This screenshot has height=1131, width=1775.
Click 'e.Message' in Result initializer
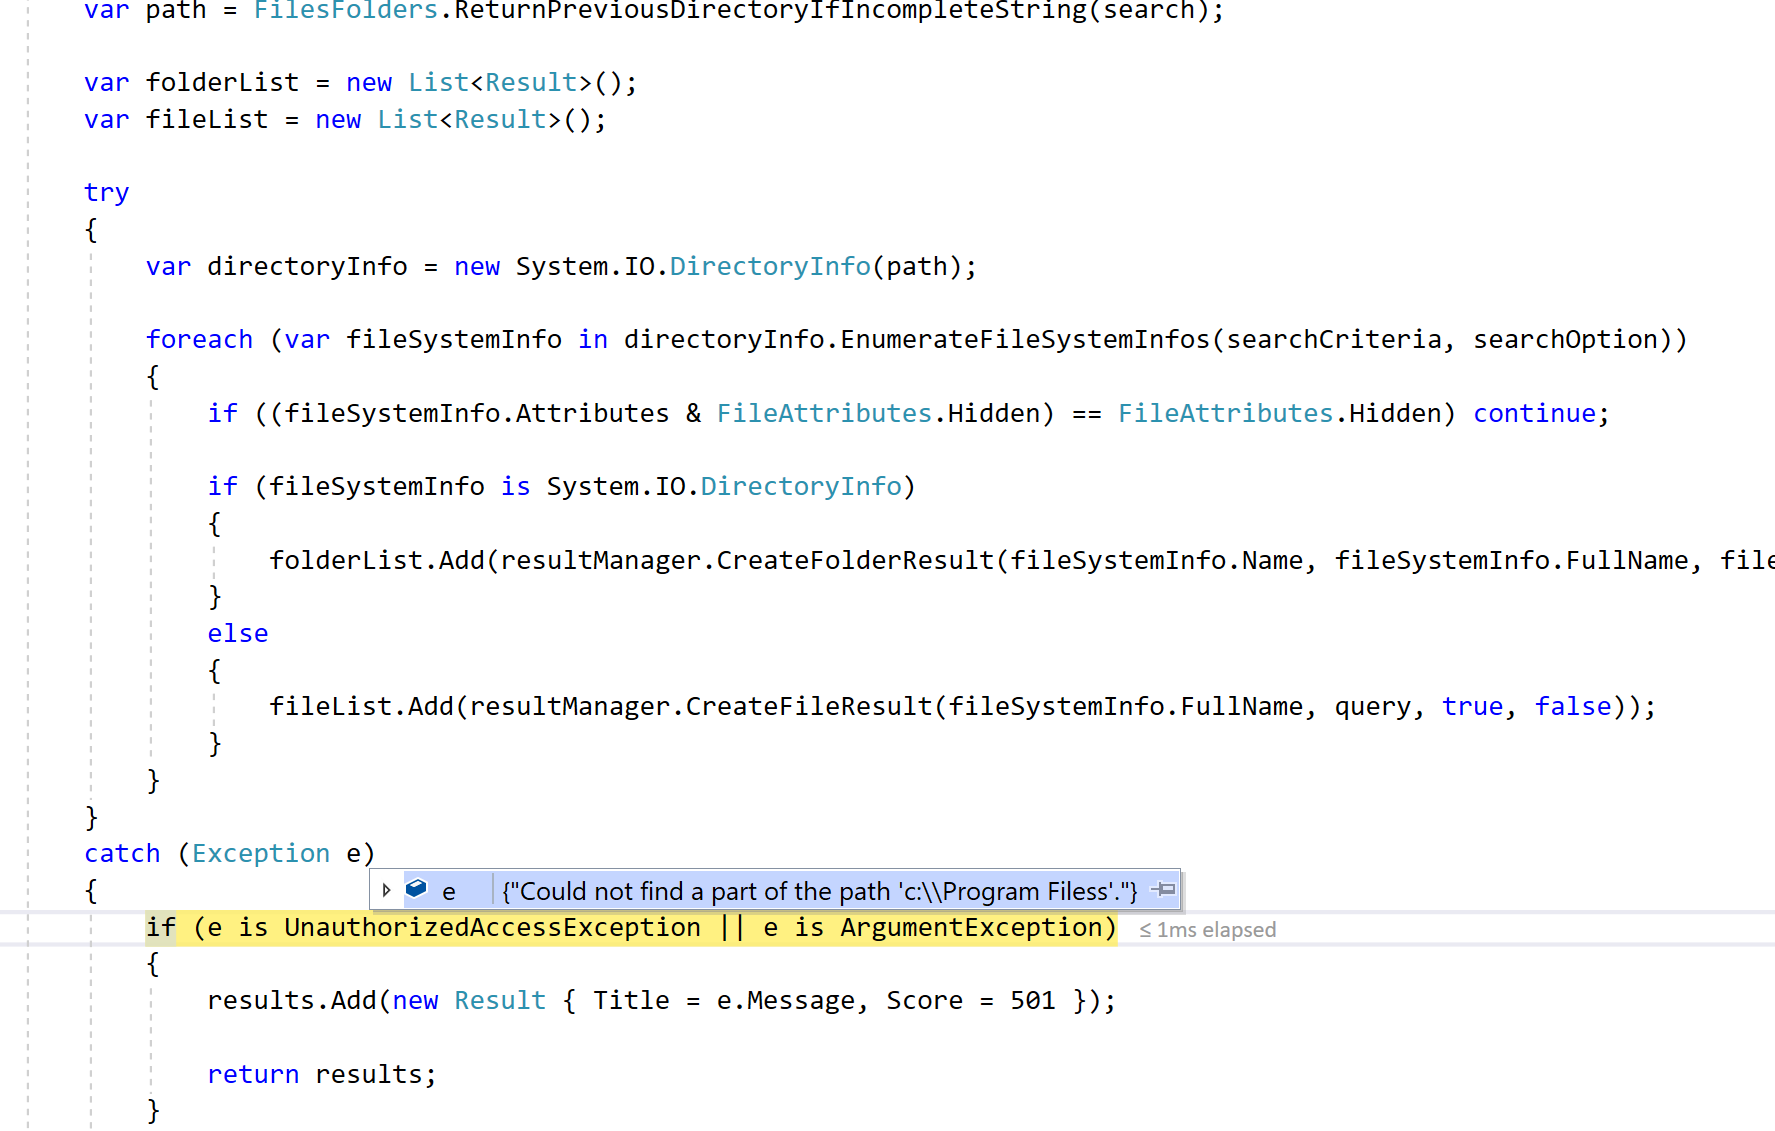pos(786,1001)
